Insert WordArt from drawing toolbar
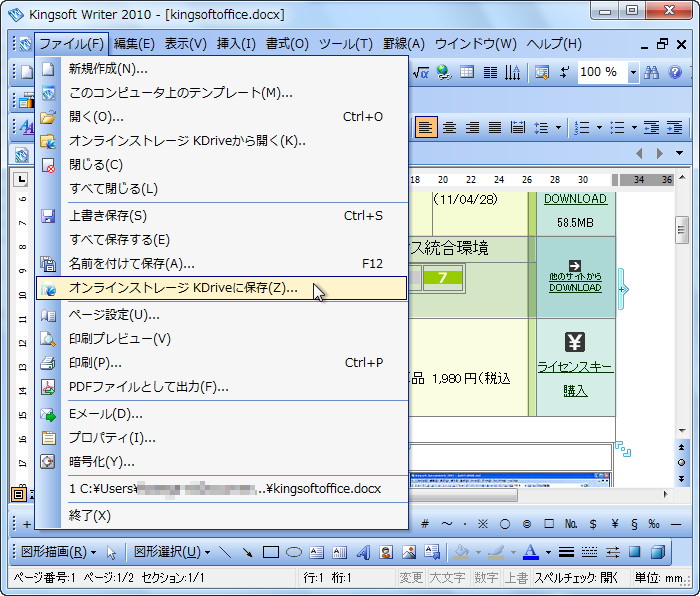 click(x=363, y=553)
